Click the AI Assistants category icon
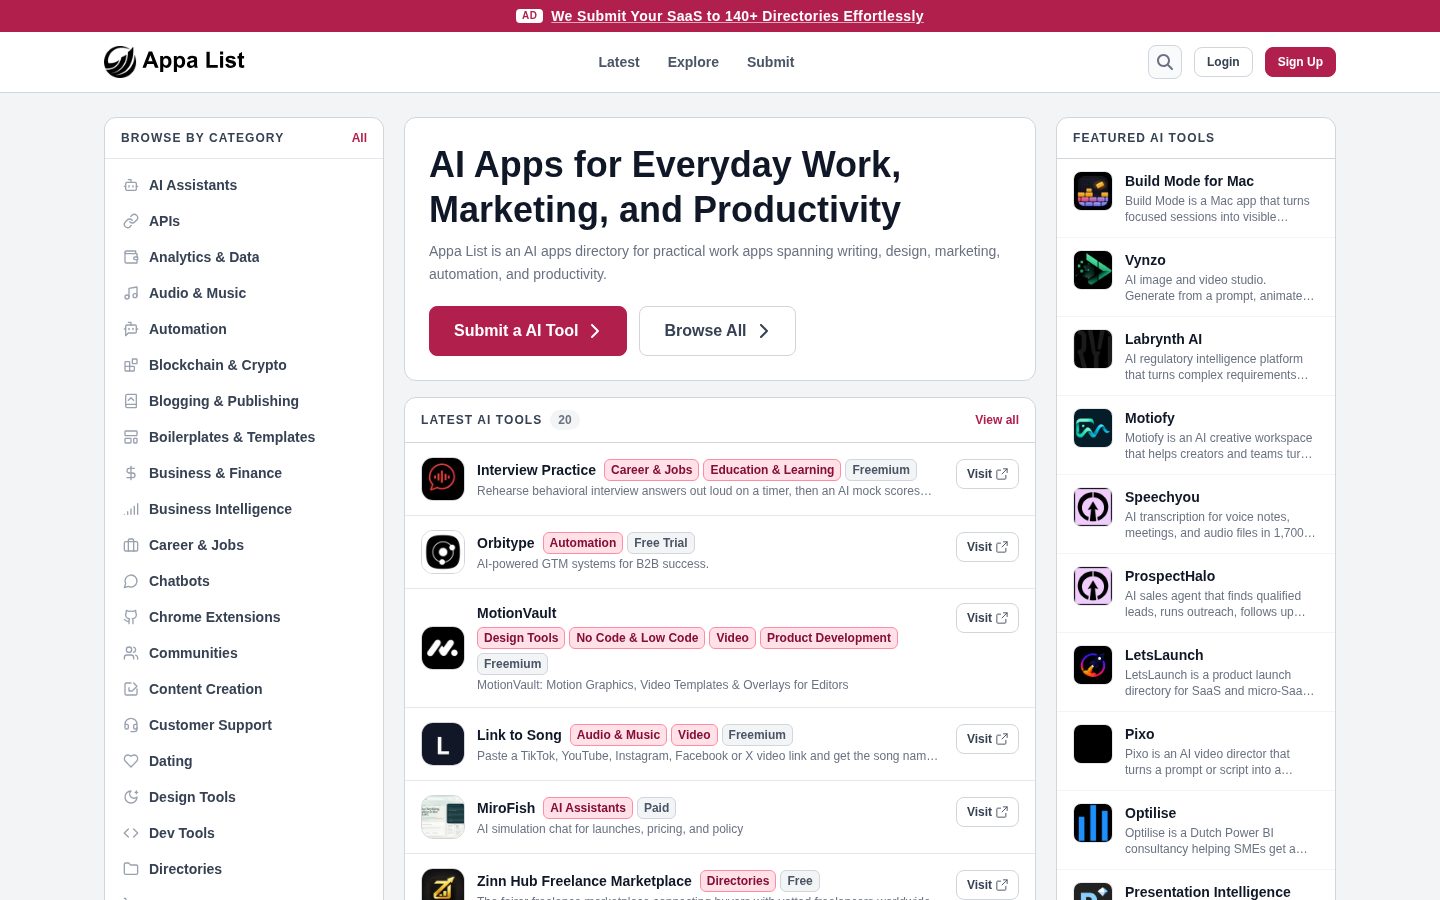Image resolution: width=1440 pixels, height=900 pixels. tap(131, 185)
